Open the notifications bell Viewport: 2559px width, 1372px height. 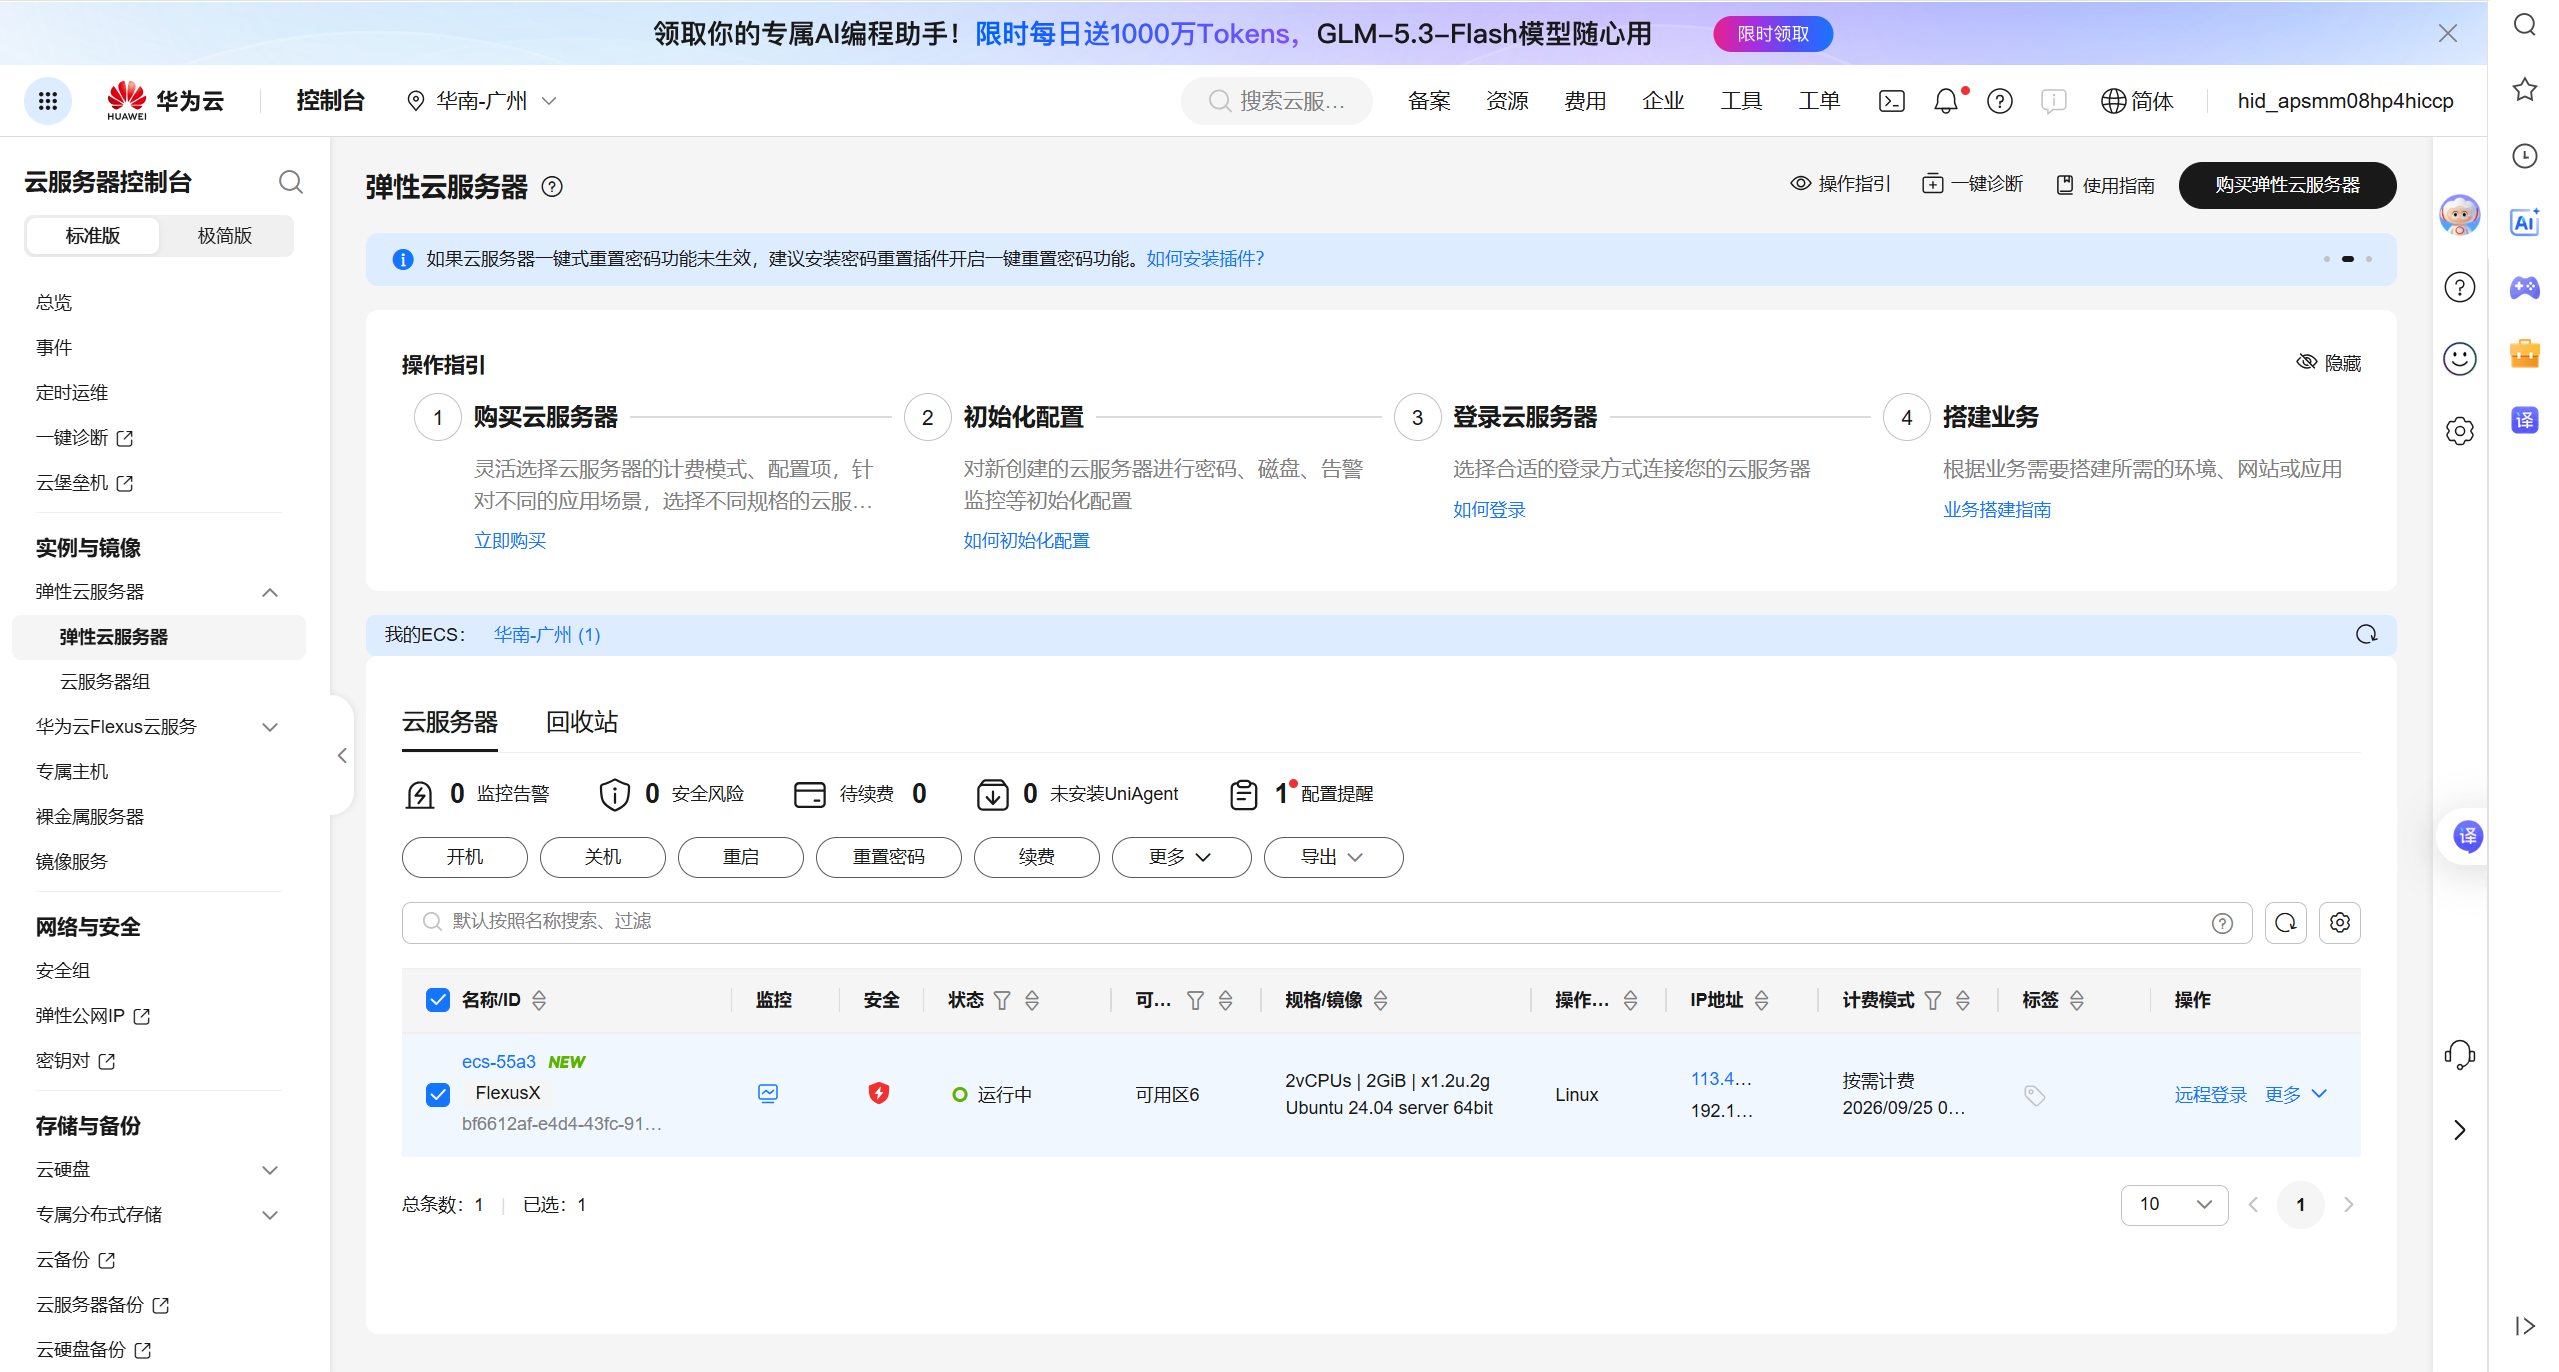pyautogui.click(x=1945, y=101)
